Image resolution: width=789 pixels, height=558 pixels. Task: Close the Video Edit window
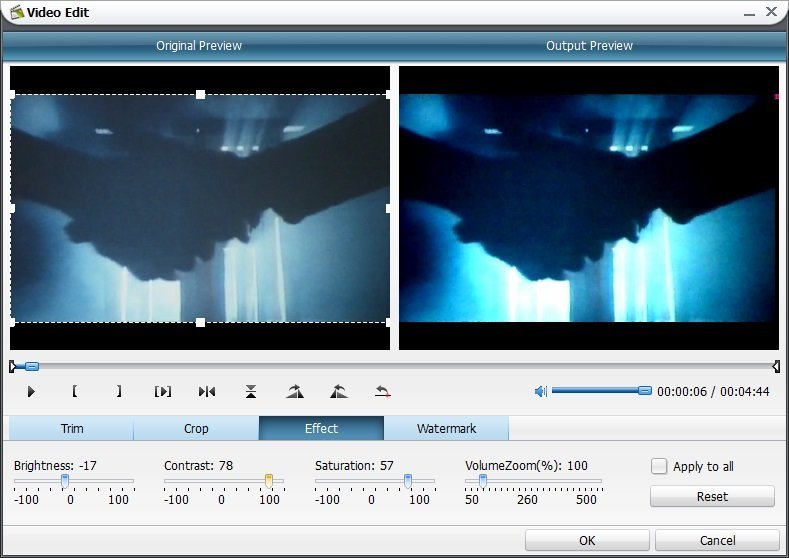point(771,11)
